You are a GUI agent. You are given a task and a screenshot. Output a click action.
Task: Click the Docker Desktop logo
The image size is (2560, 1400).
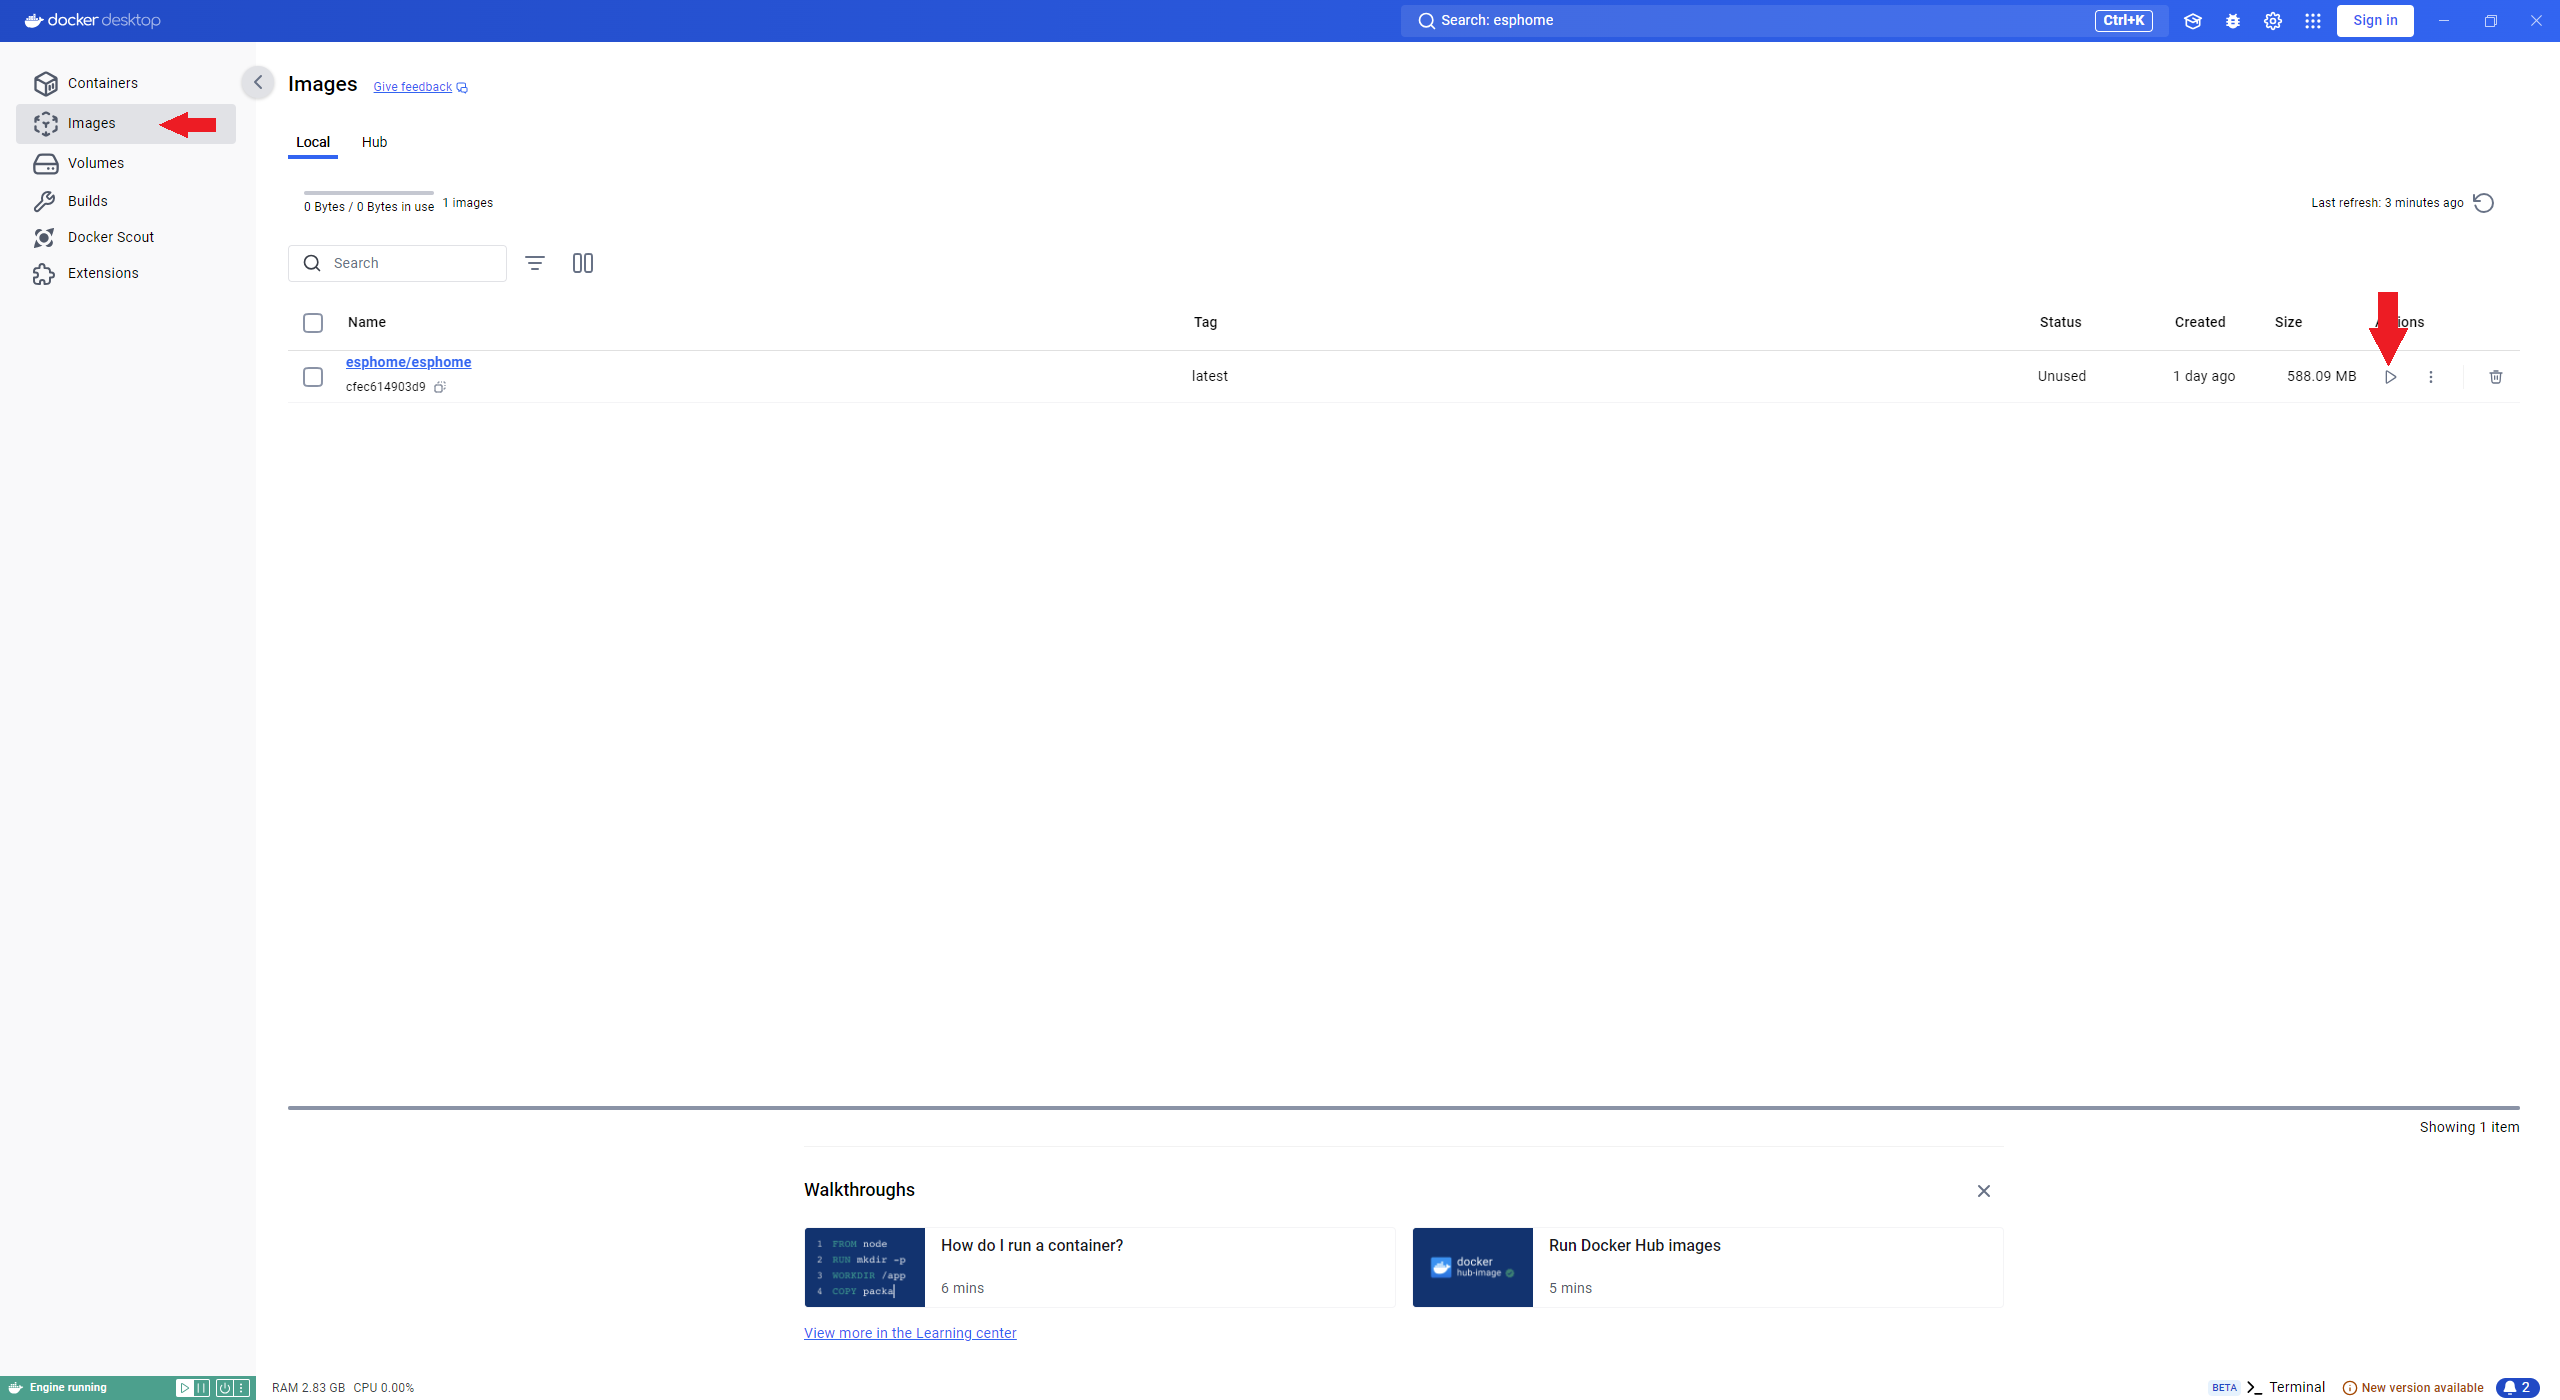pyautogui.click(x=92, y=20)
